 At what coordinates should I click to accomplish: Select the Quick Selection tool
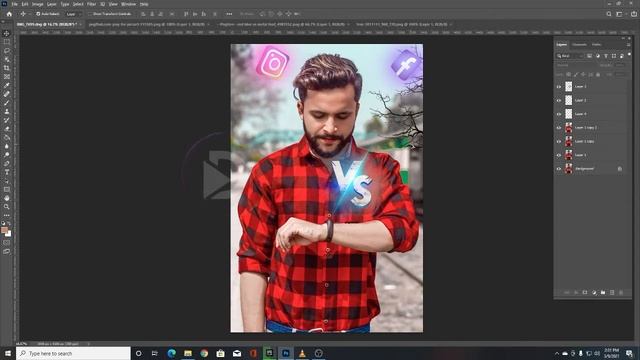coord(7,59)
